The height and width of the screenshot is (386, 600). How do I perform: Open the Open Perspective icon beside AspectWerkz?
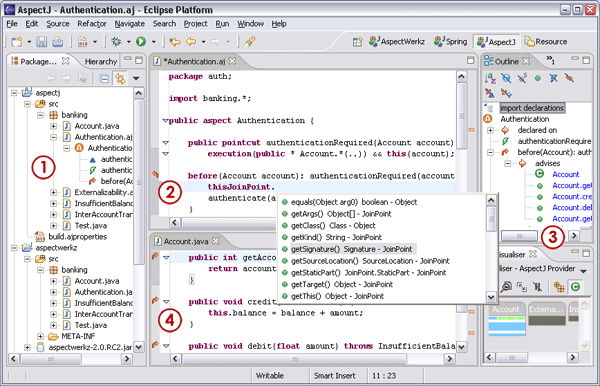pyautogui.click(x=357, y=42)
